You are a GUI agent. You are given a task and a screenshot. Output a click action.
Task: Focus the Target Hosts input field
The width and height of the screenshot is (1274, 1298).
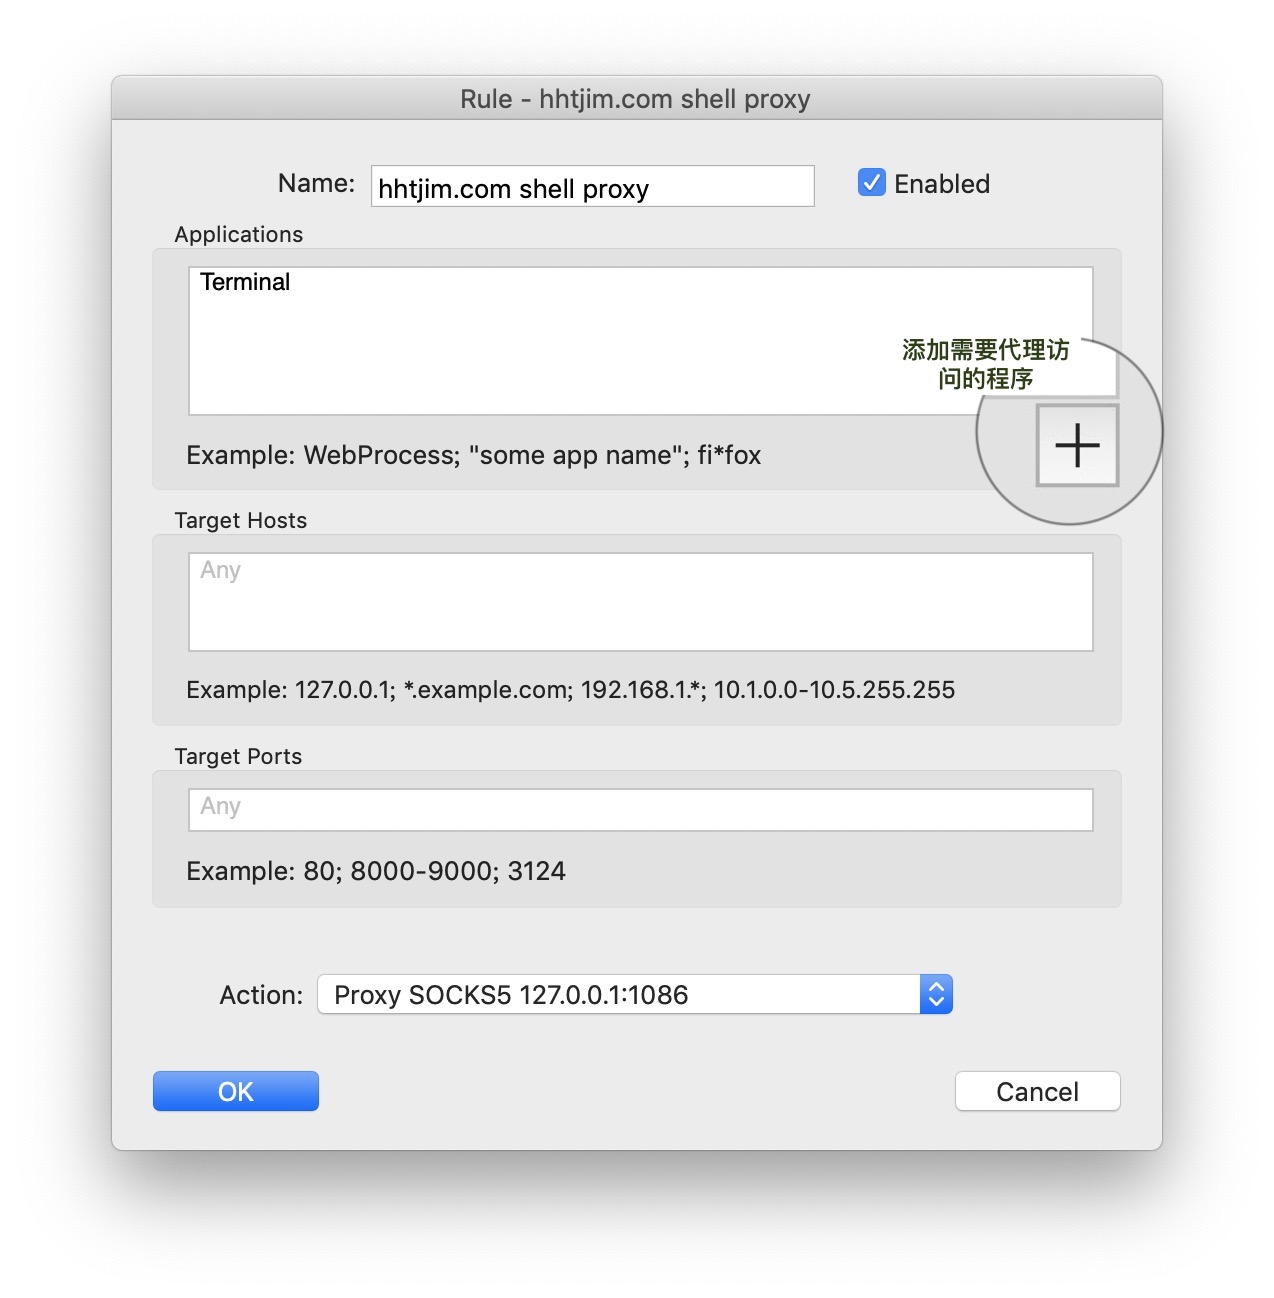point(640,602)
